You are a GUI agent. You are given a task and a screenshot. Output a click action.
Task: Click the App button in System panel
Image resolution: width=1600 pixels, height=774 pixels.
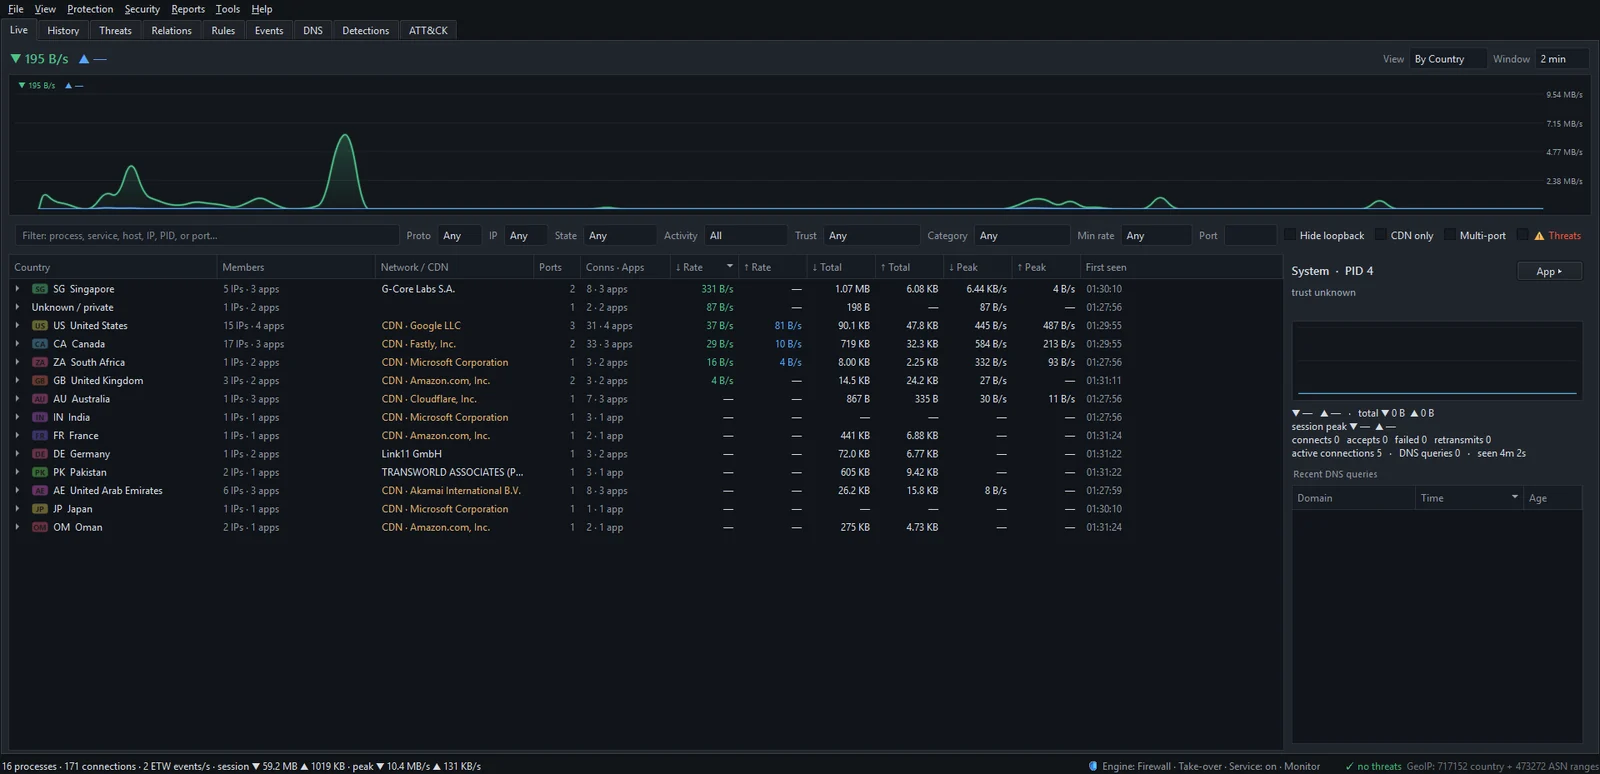(x=1549, y=271)
